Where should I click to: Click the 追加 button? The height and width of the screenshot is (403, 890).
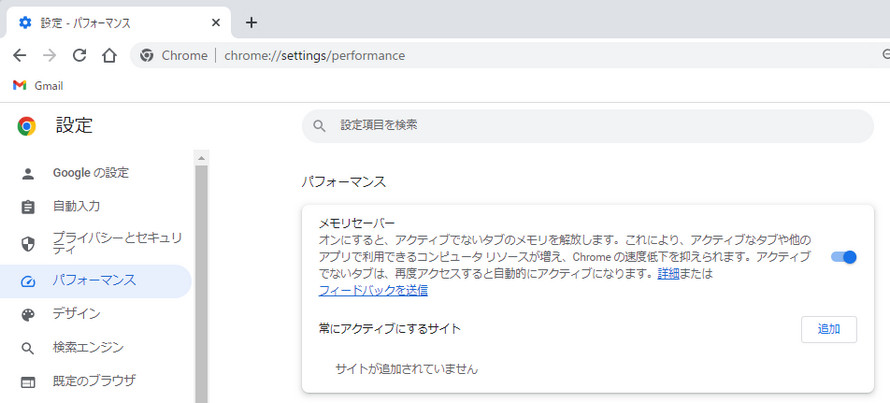[828, 329]
